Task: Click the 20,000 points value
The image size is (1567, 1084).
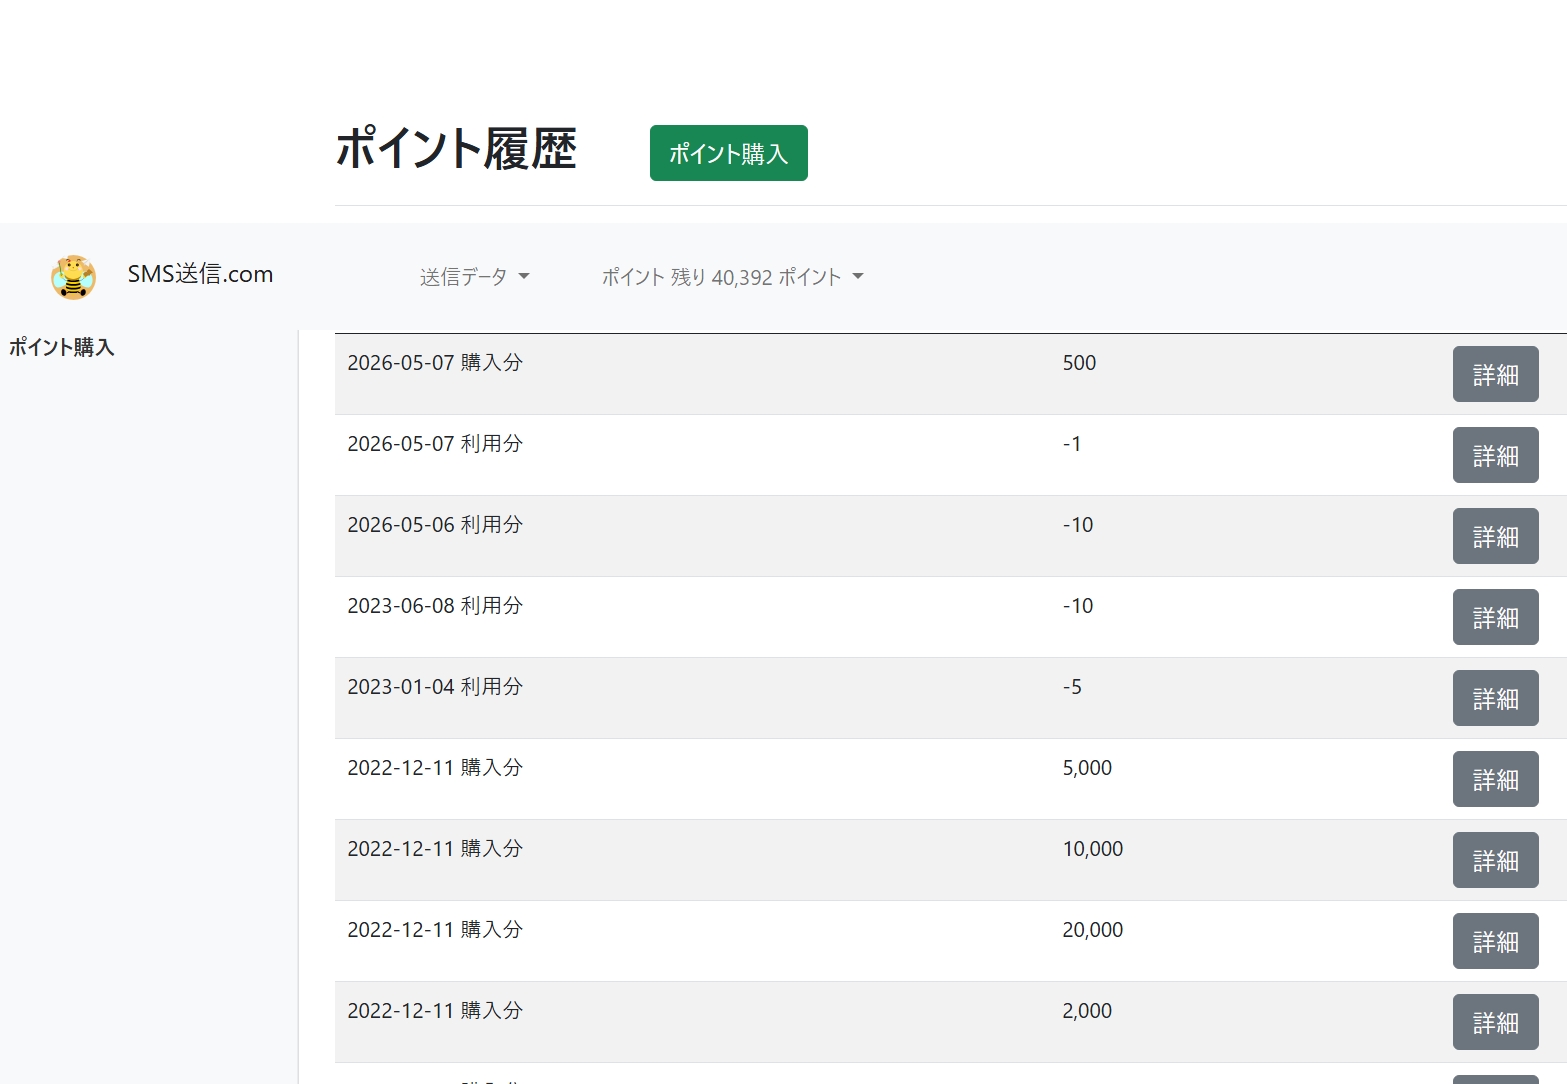Action: point(1093,930)
